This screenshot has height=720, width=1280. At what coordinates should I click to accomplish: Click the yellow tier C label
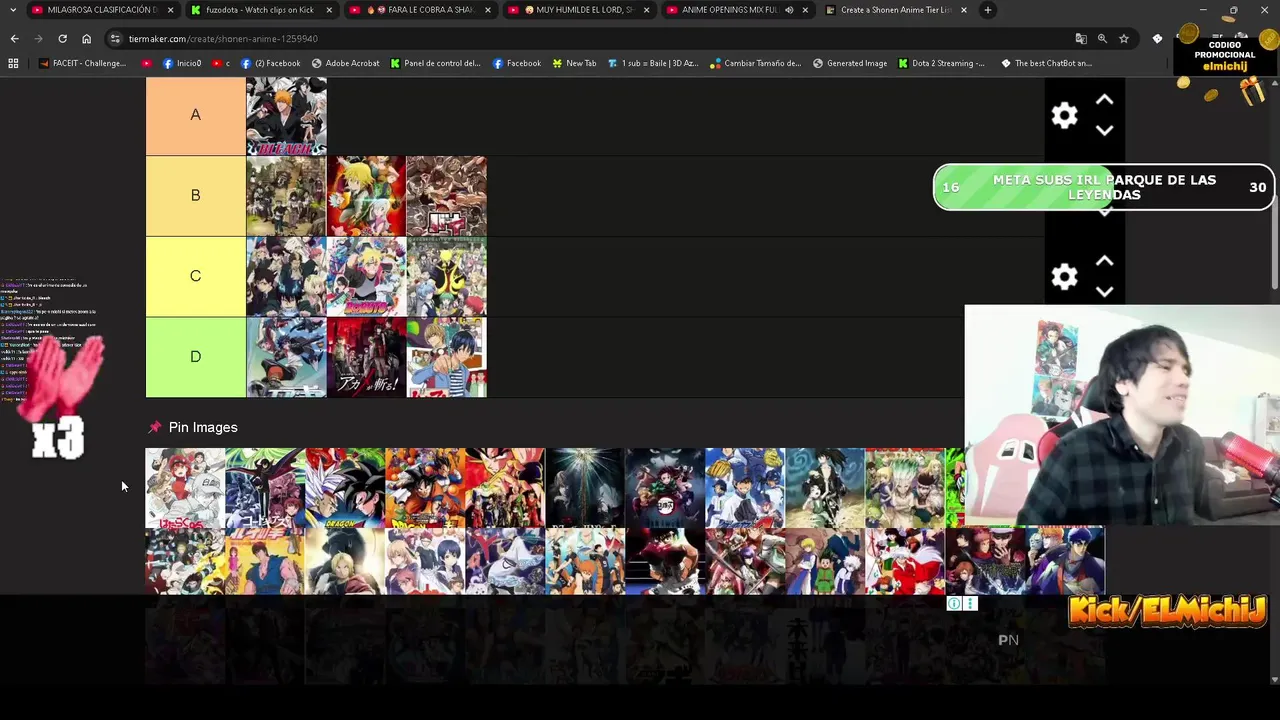coord(196,277)
